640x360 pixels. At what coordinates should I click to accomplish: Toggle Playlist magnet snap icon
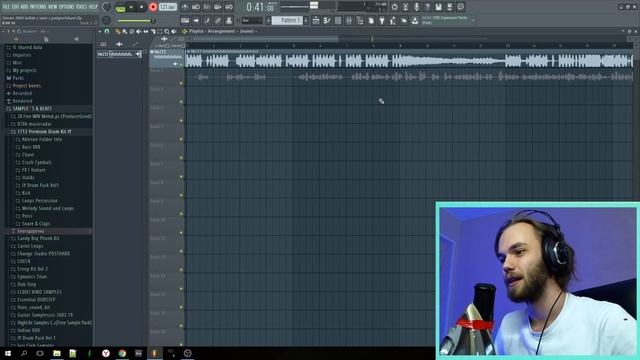coord(107,31)
